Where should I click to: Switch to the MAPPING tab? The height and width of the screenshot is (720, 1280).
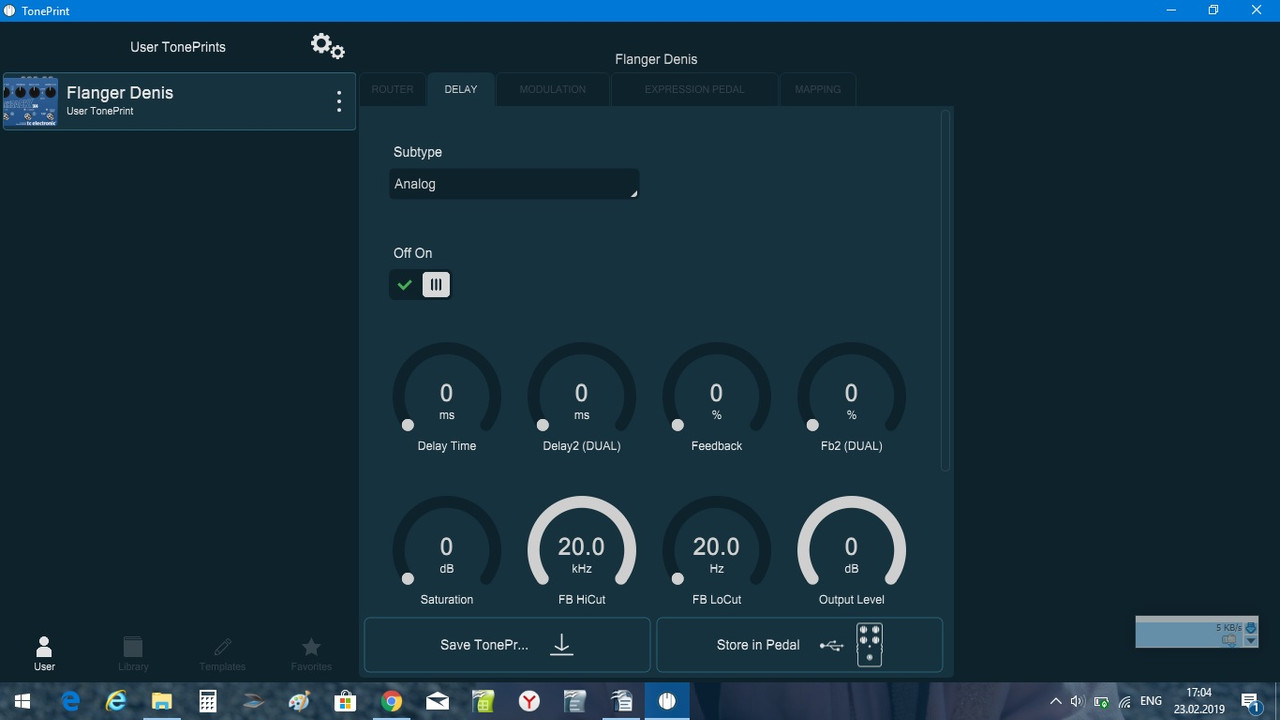point(818,89)
